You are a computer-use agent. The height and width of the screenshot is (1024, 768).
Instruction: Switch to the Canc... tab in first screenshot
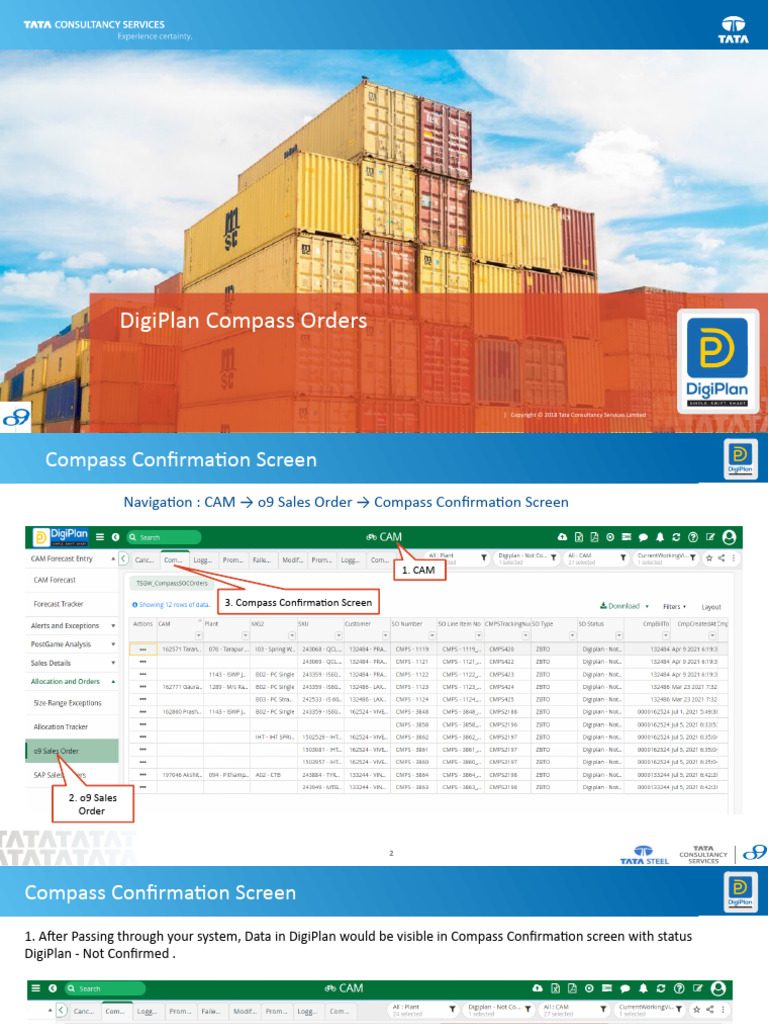[144, 560]
